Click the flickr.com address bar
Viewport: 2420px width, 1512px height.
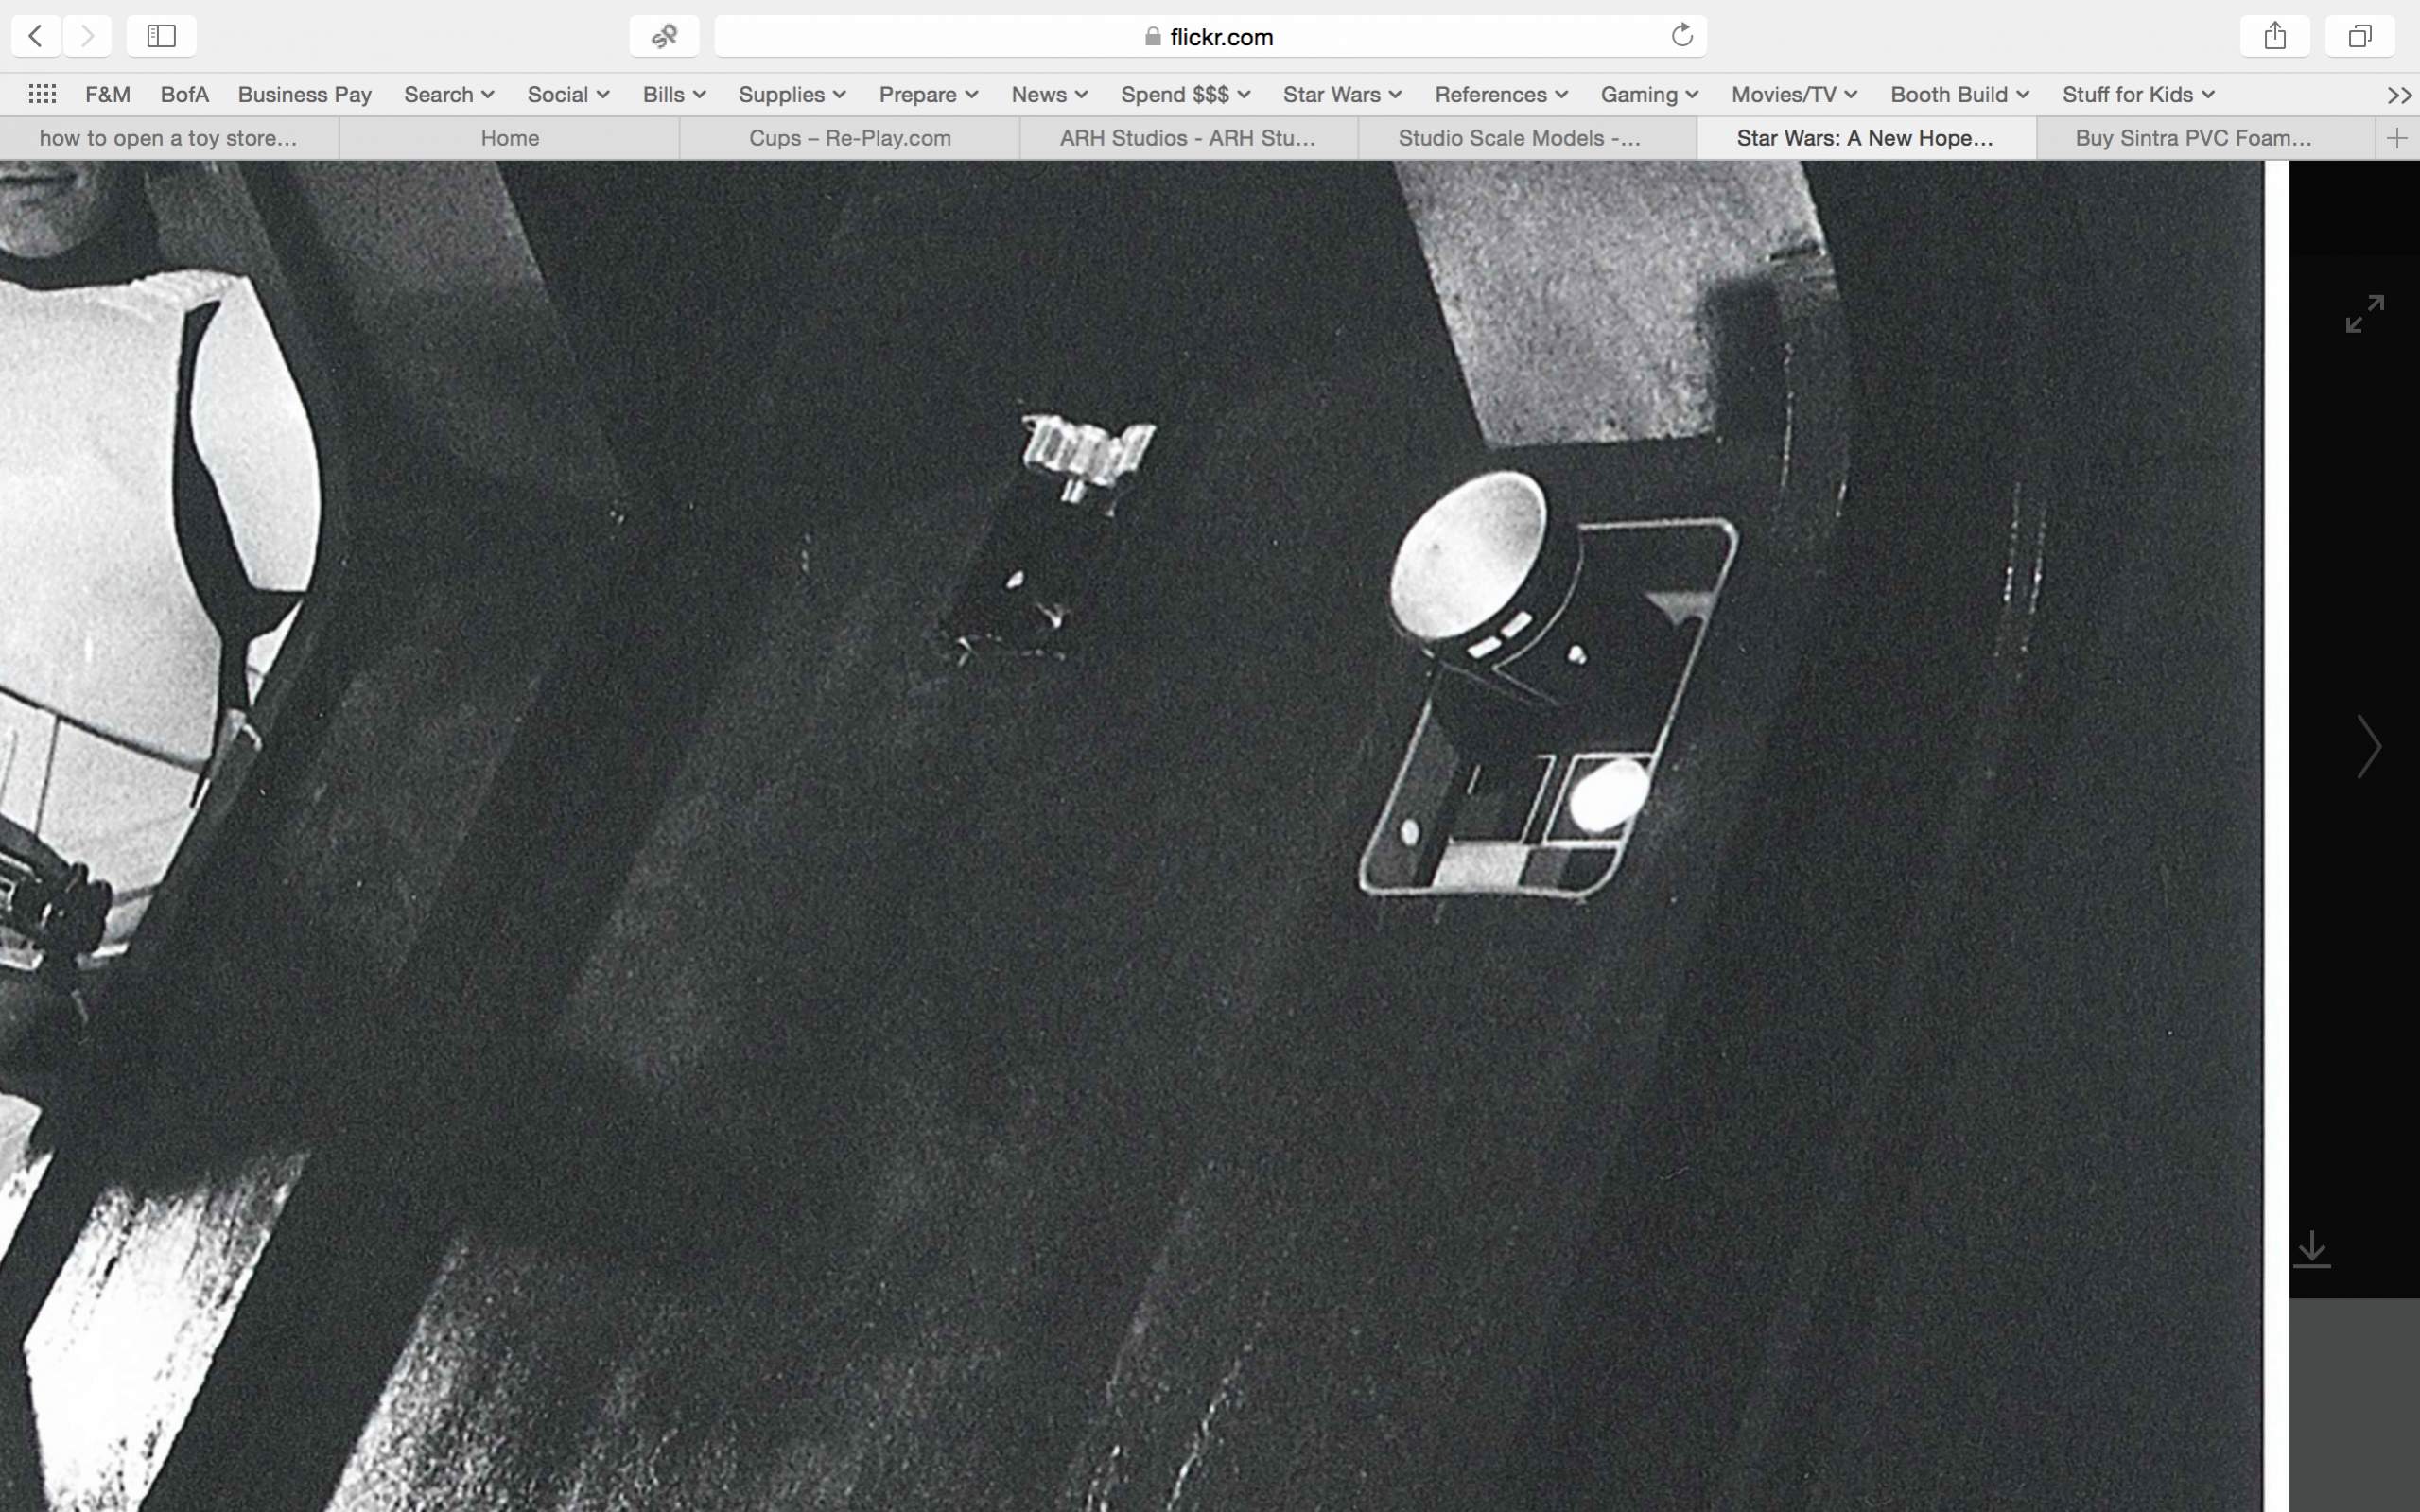(1210, 36)
